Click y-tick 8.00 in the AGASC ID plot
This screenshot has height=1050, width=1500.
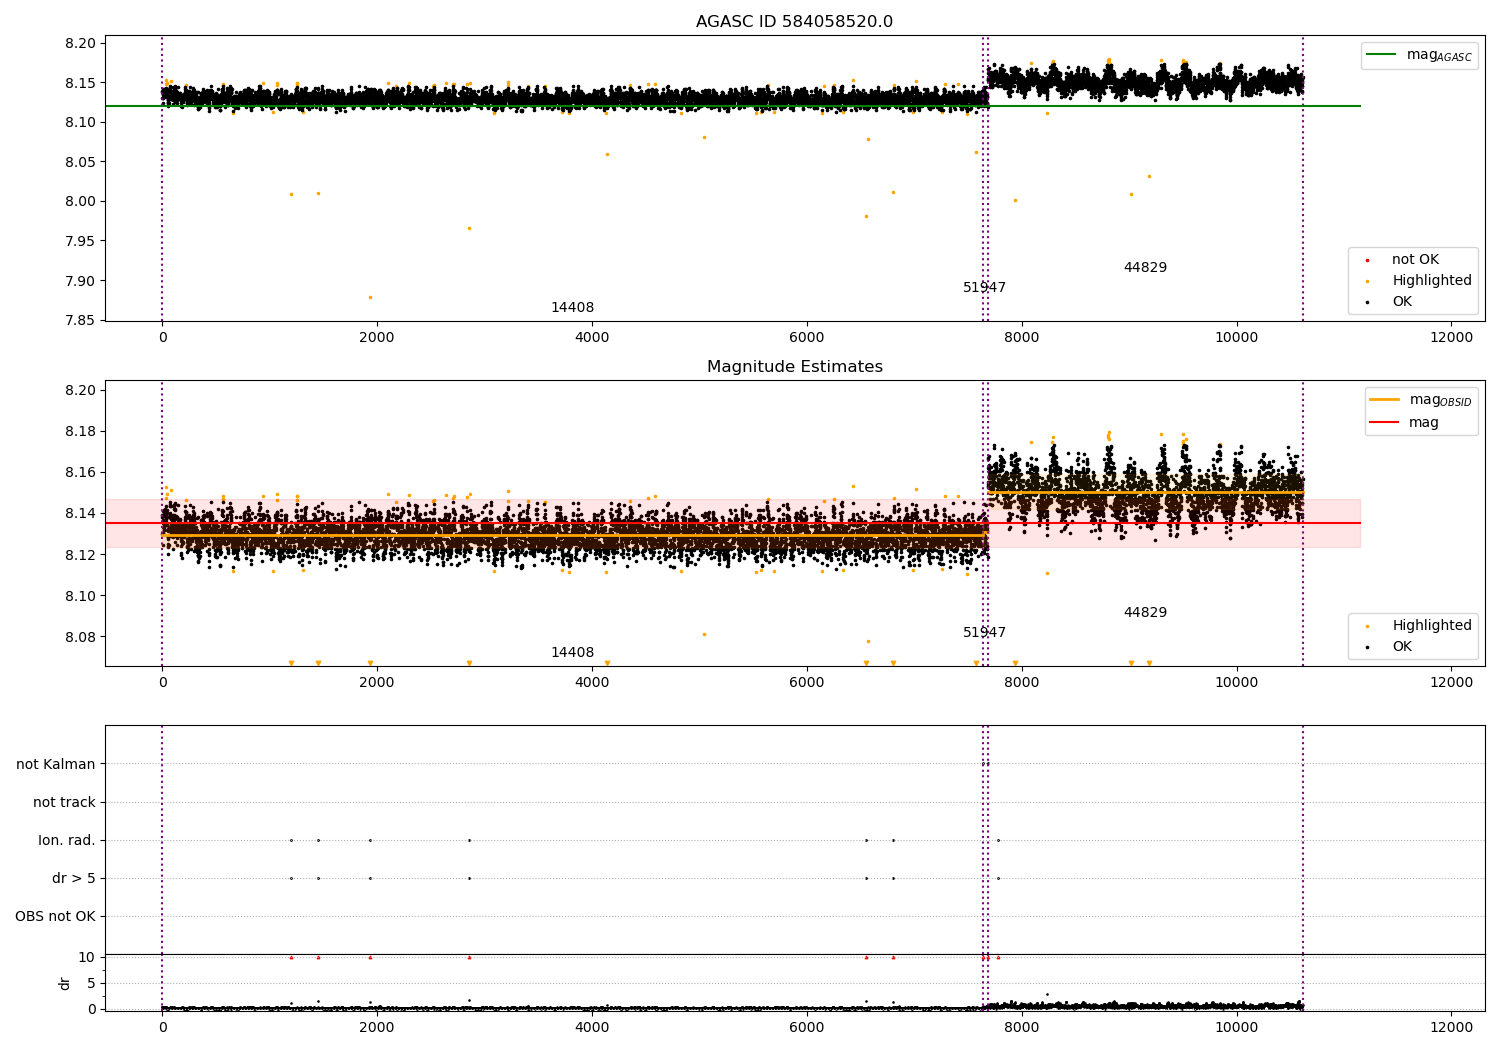point(79,201)
